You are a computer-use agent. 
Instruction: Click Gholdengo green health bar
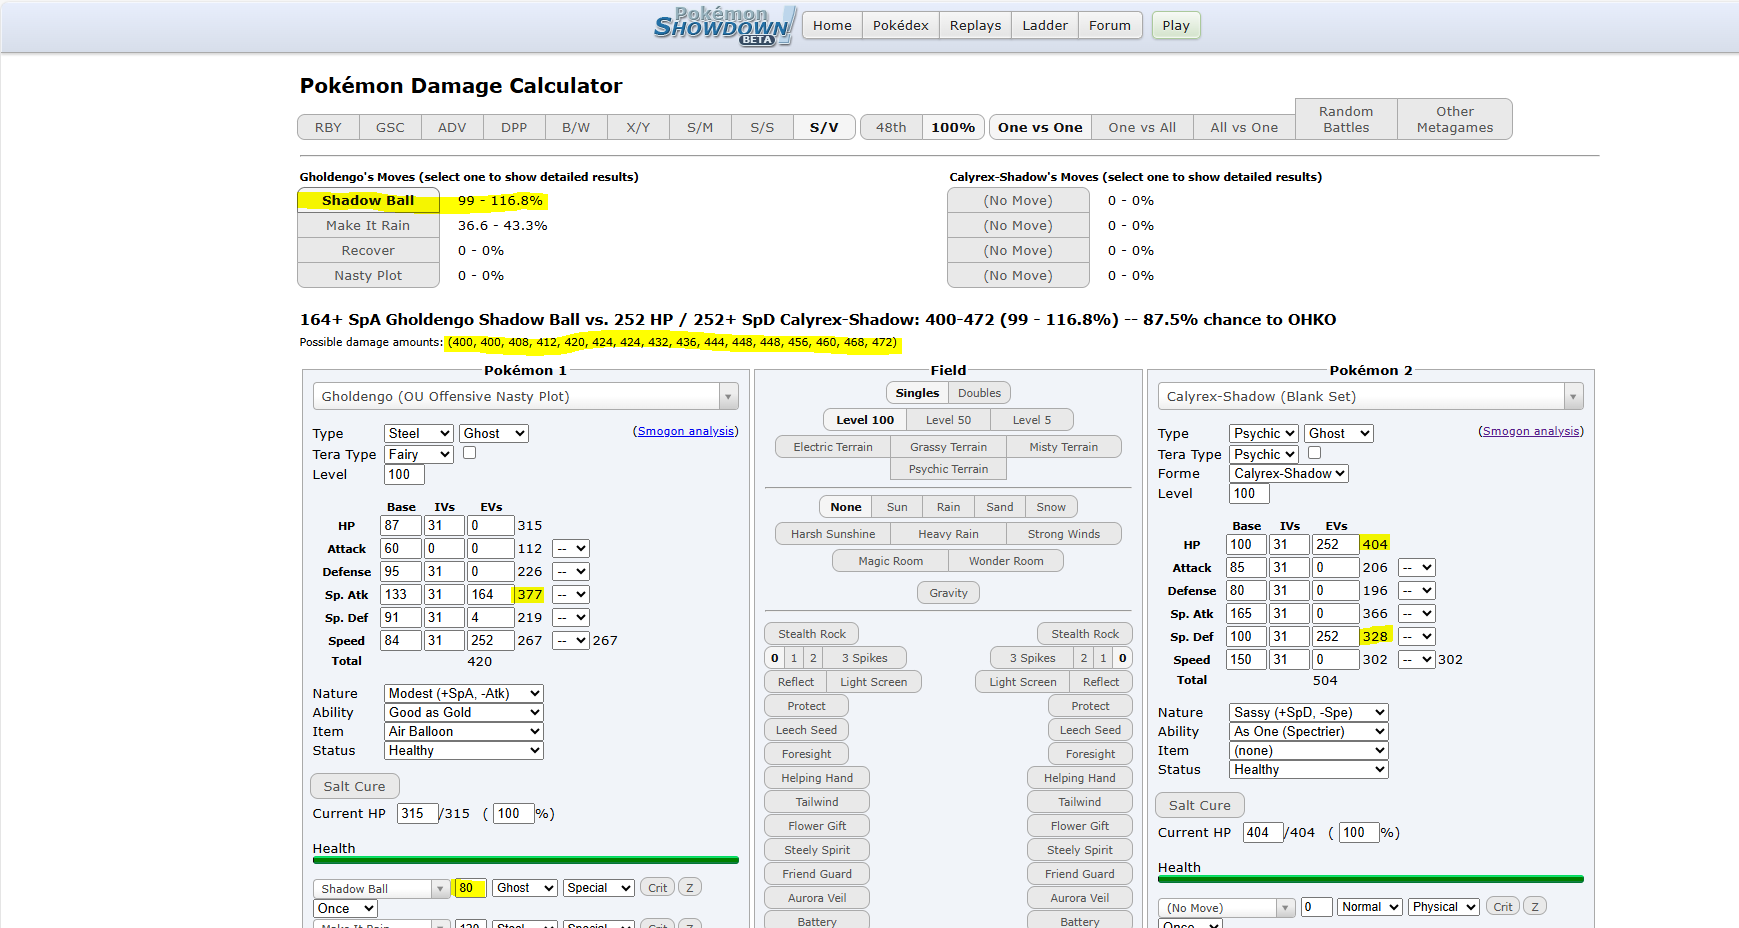coord(525,860)
